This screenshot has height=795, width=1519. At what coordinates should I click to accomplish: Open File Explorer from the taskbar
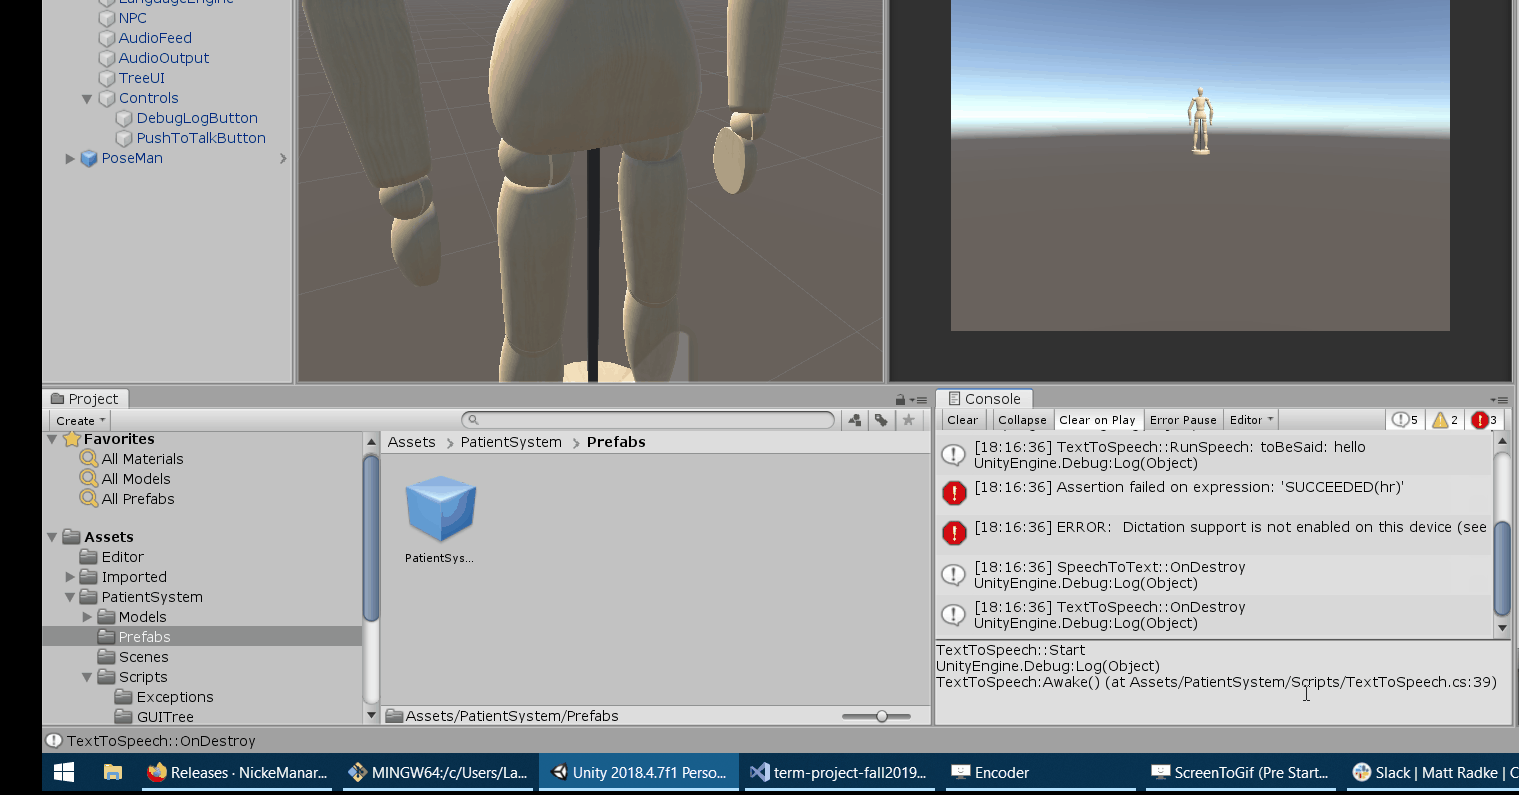pos(113,773)
